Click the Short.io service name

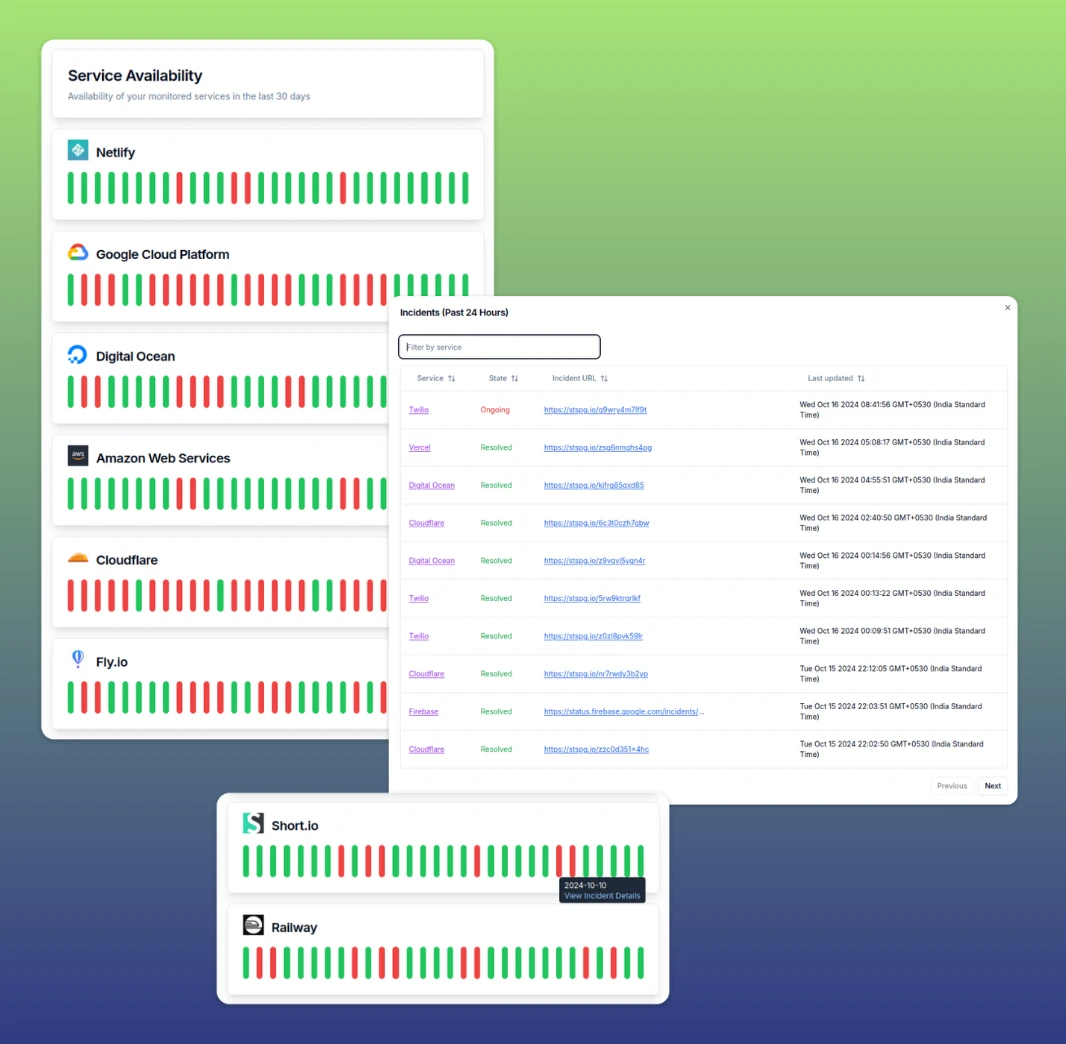pyautogui.click(x=294, y=826)
